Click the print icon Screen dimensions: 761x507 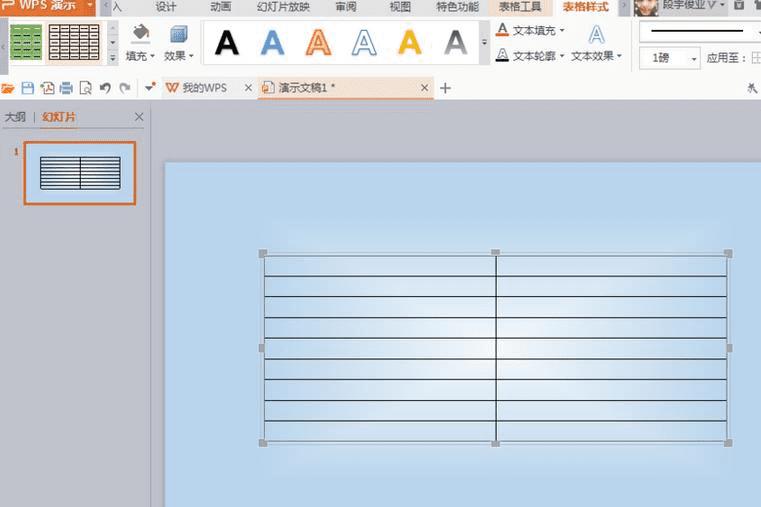click(x=66, y=88)
